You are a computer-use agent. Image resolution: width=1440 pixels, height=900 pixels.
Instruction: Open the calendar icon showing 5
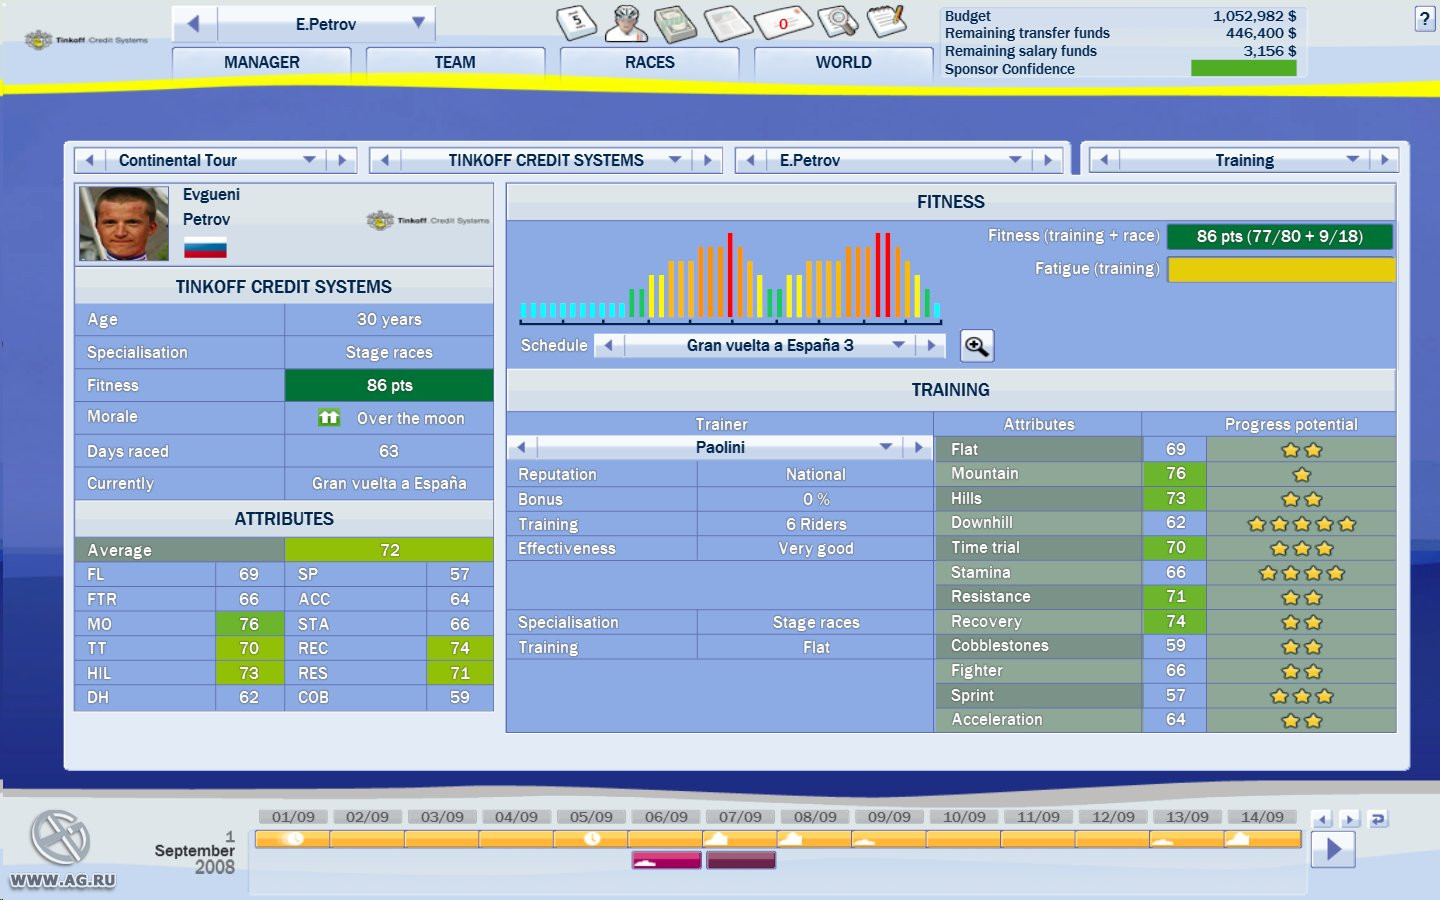click(x=577, y=22)
